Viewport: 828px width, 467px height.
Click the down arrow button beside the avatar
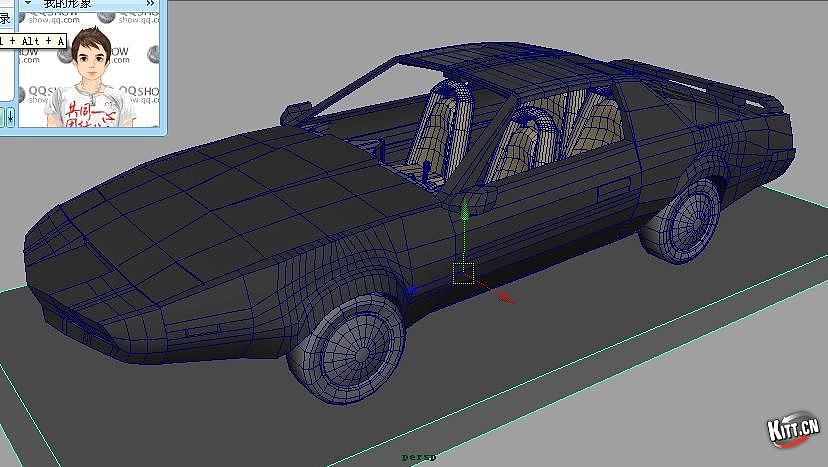click(10, 117)
